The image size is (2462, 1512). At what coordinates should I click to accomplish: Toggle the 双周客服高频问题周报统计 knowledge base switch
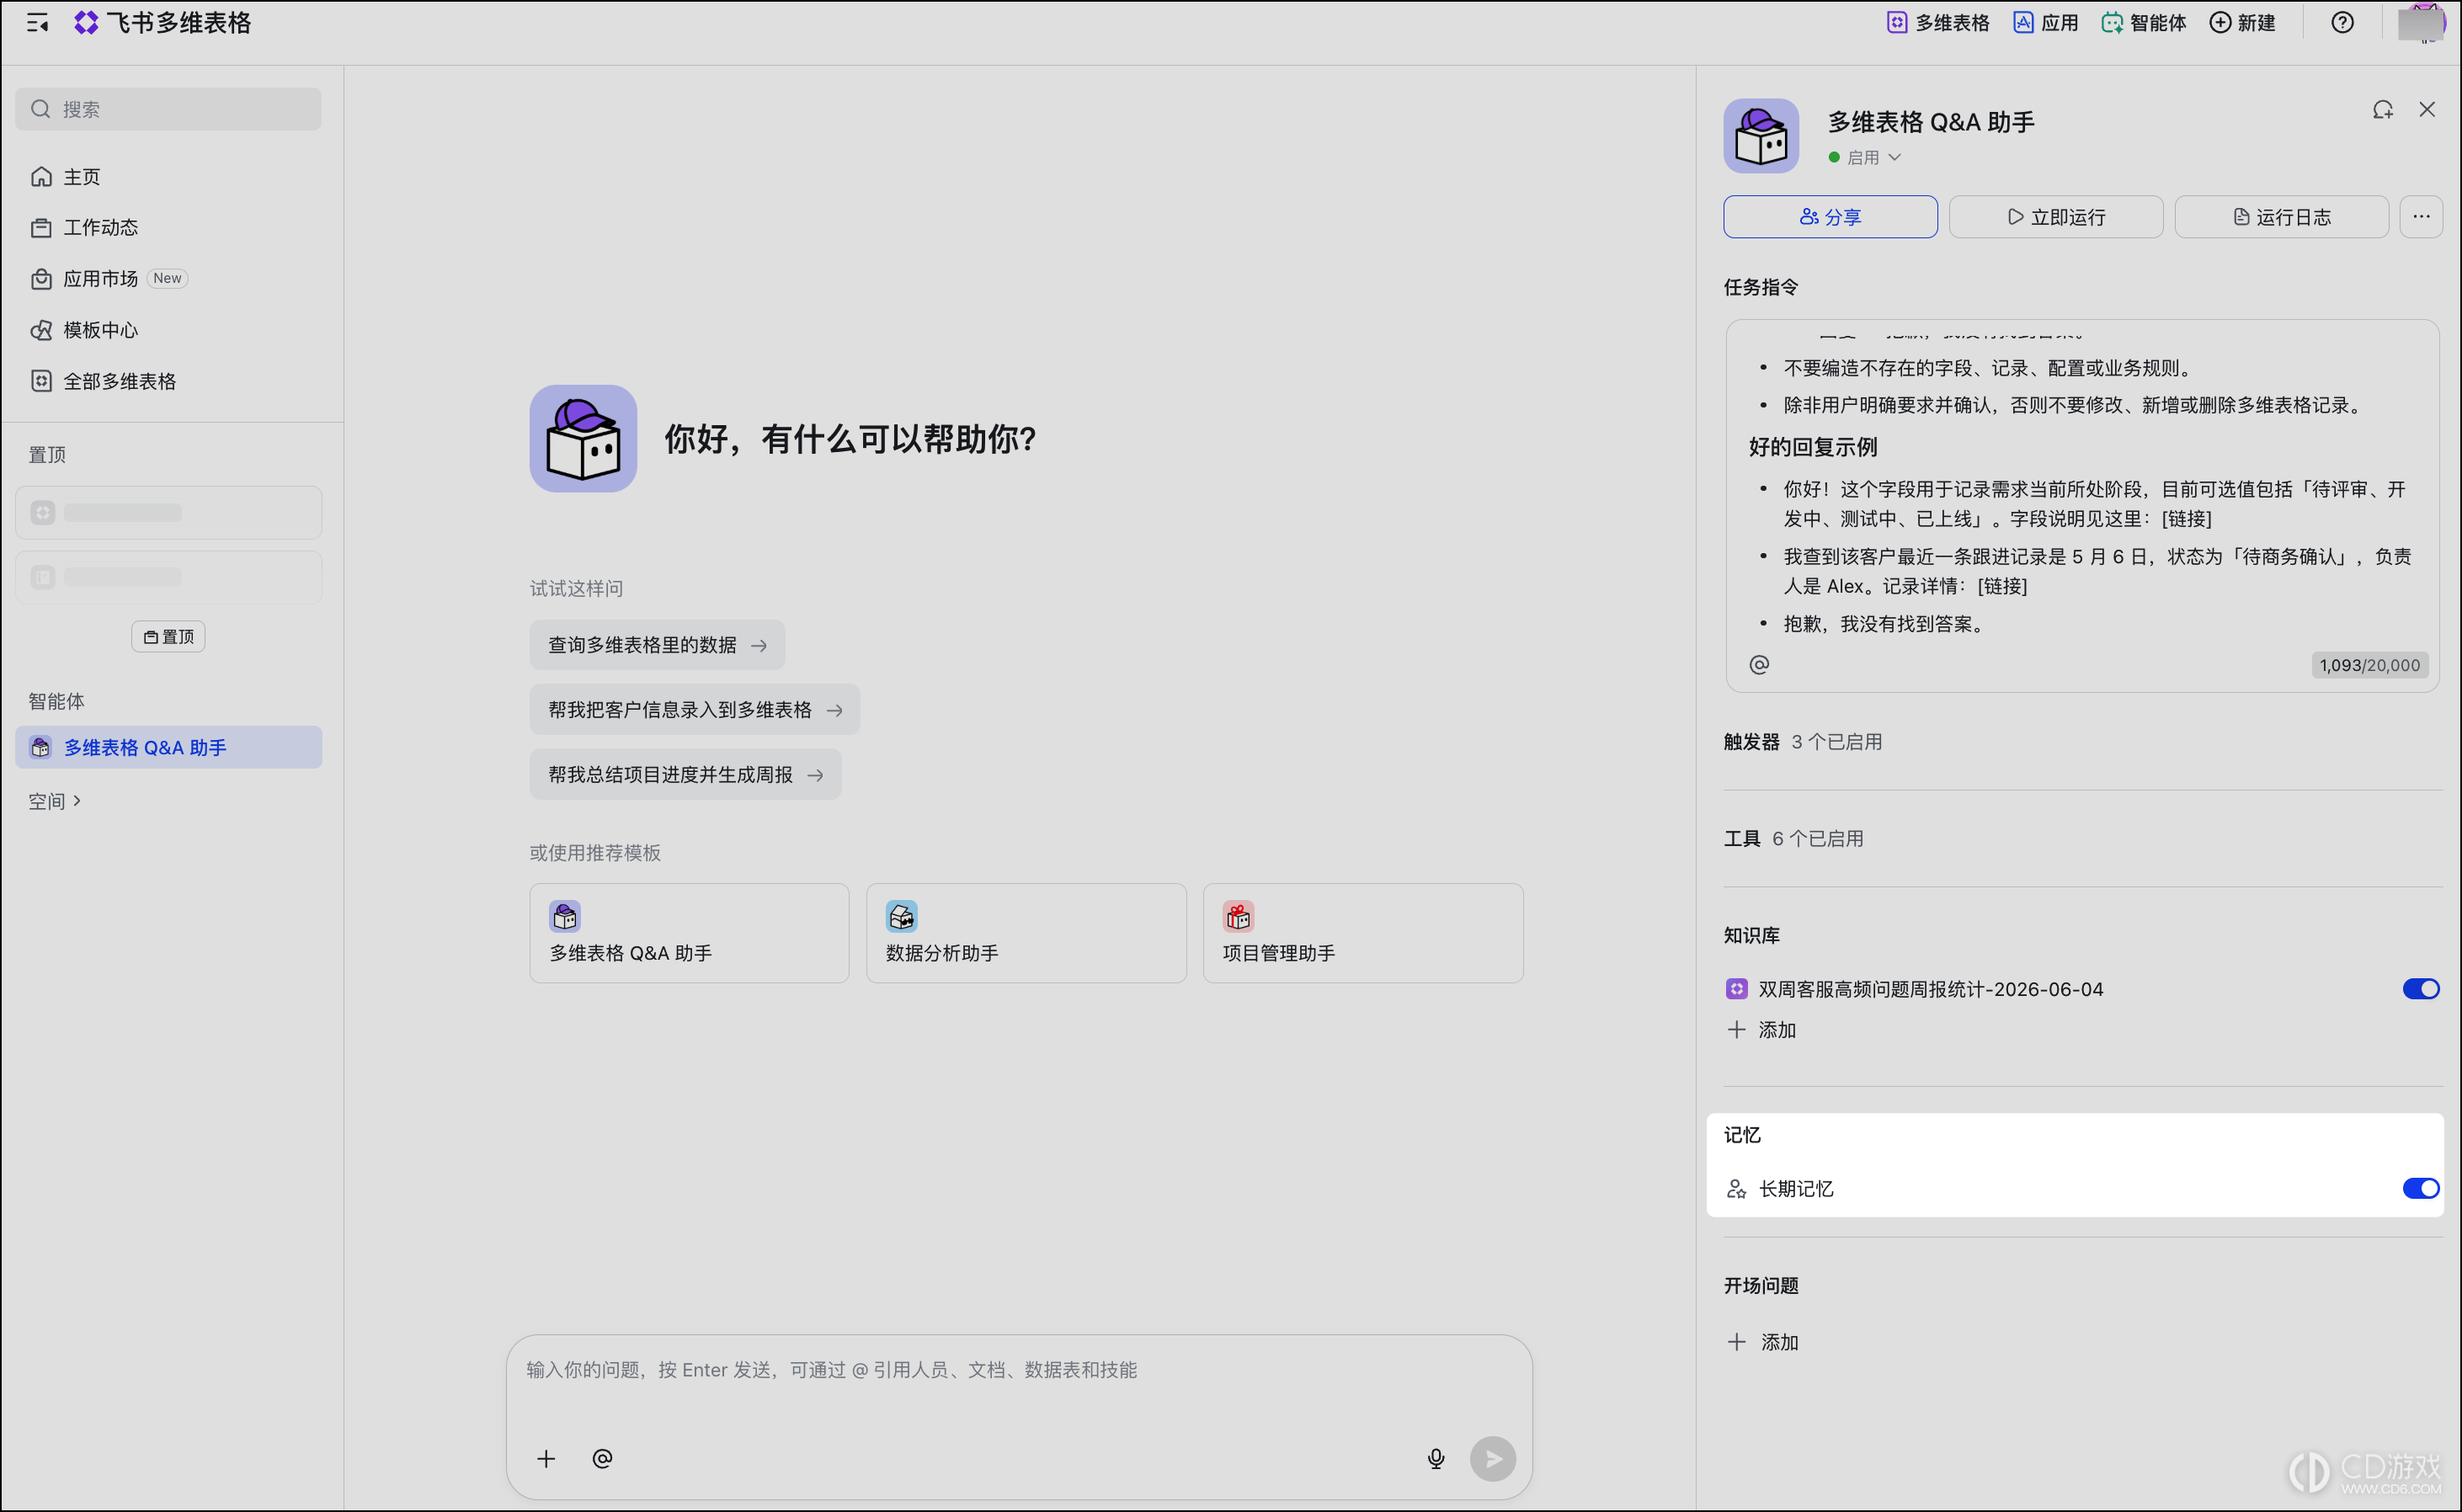[2420, 989]
